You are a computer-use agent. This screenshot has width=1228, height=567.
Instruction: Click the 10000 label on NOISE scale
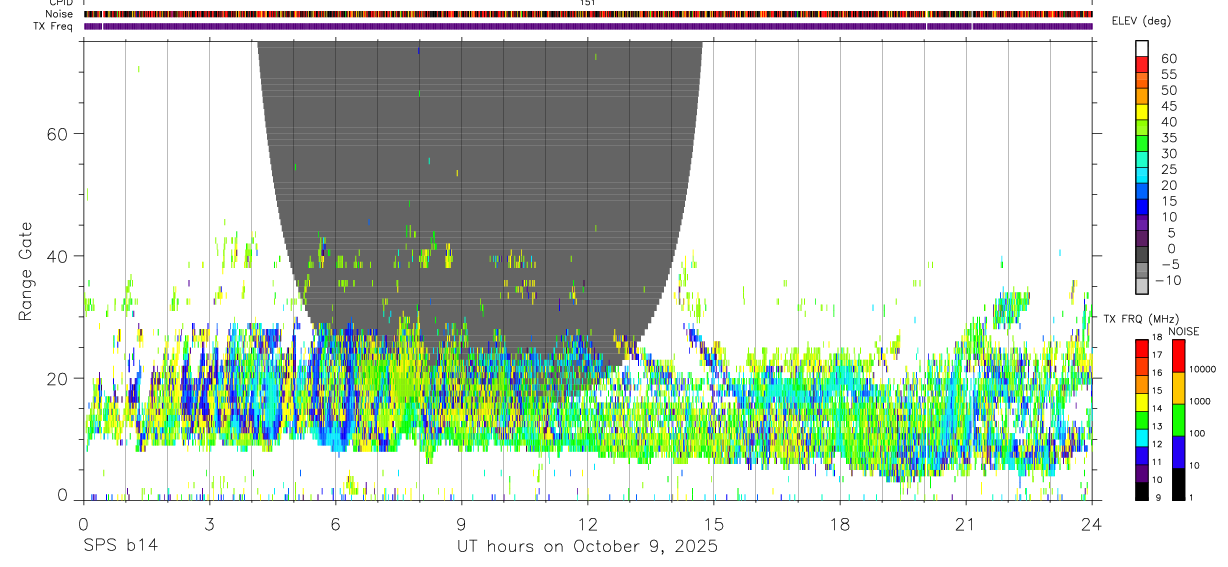click(1205, 369)
